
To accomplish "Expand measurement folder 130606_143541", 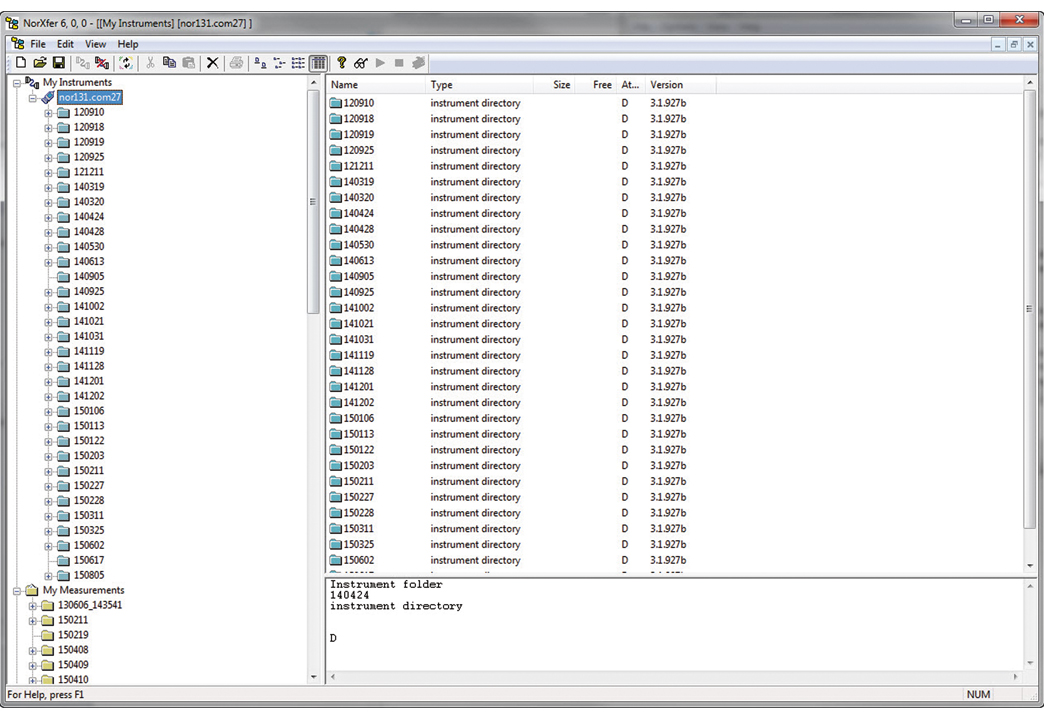I will 32,606.
